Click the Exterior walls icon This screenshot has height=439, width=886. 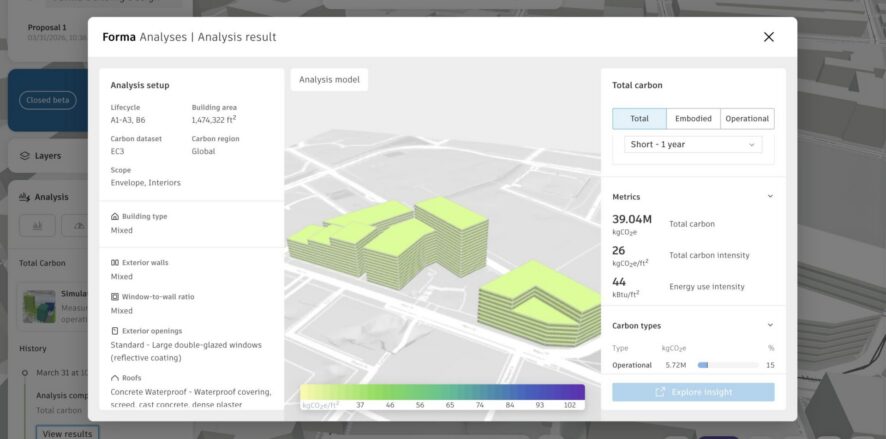pyautogui.click(x=115, y=263)
